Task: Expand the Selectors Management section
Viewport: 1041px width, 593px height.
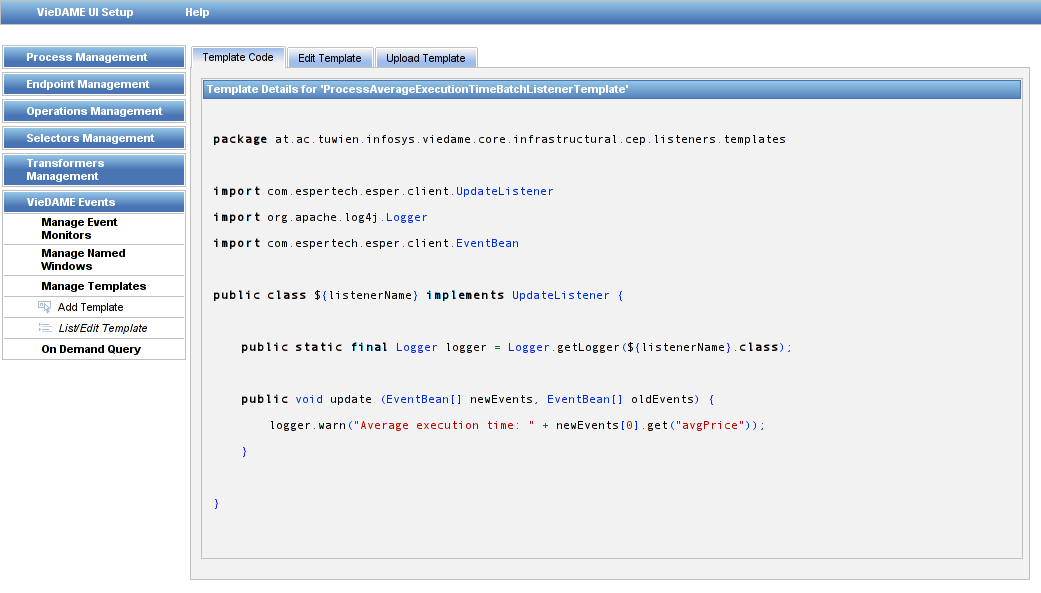Action: tap(94, 138)
